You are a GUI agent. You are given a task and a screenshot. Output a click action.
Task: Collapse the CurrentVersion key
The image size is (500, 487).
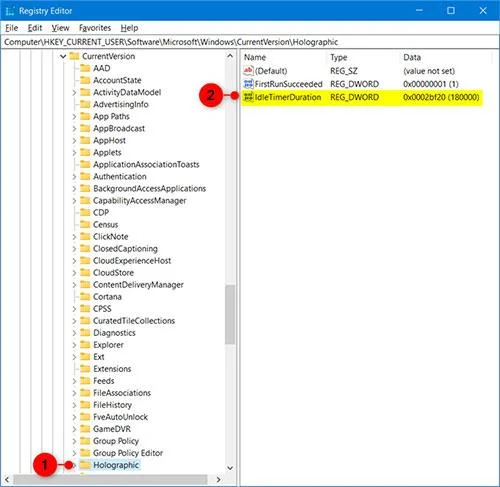tap(63, 56)
